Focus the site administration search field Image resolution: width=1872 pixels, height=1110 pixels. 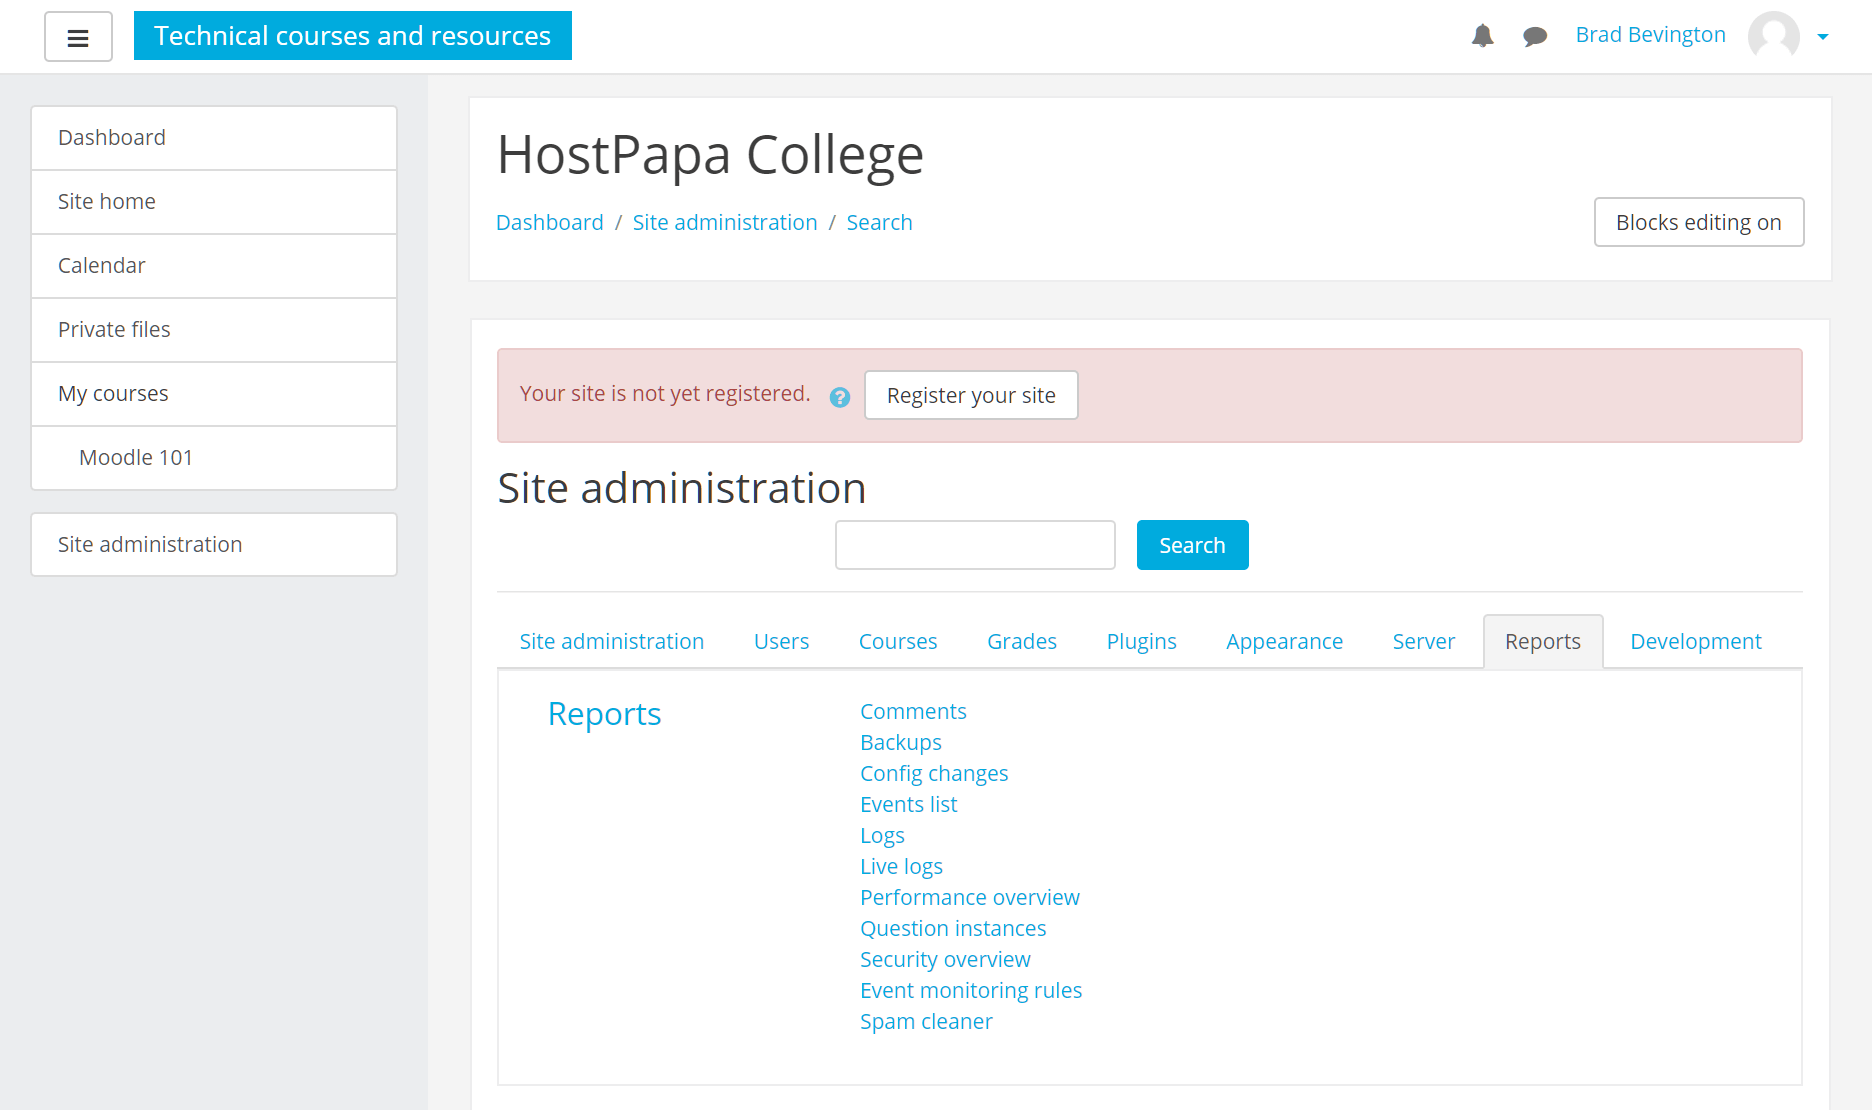tap(975, 545)
